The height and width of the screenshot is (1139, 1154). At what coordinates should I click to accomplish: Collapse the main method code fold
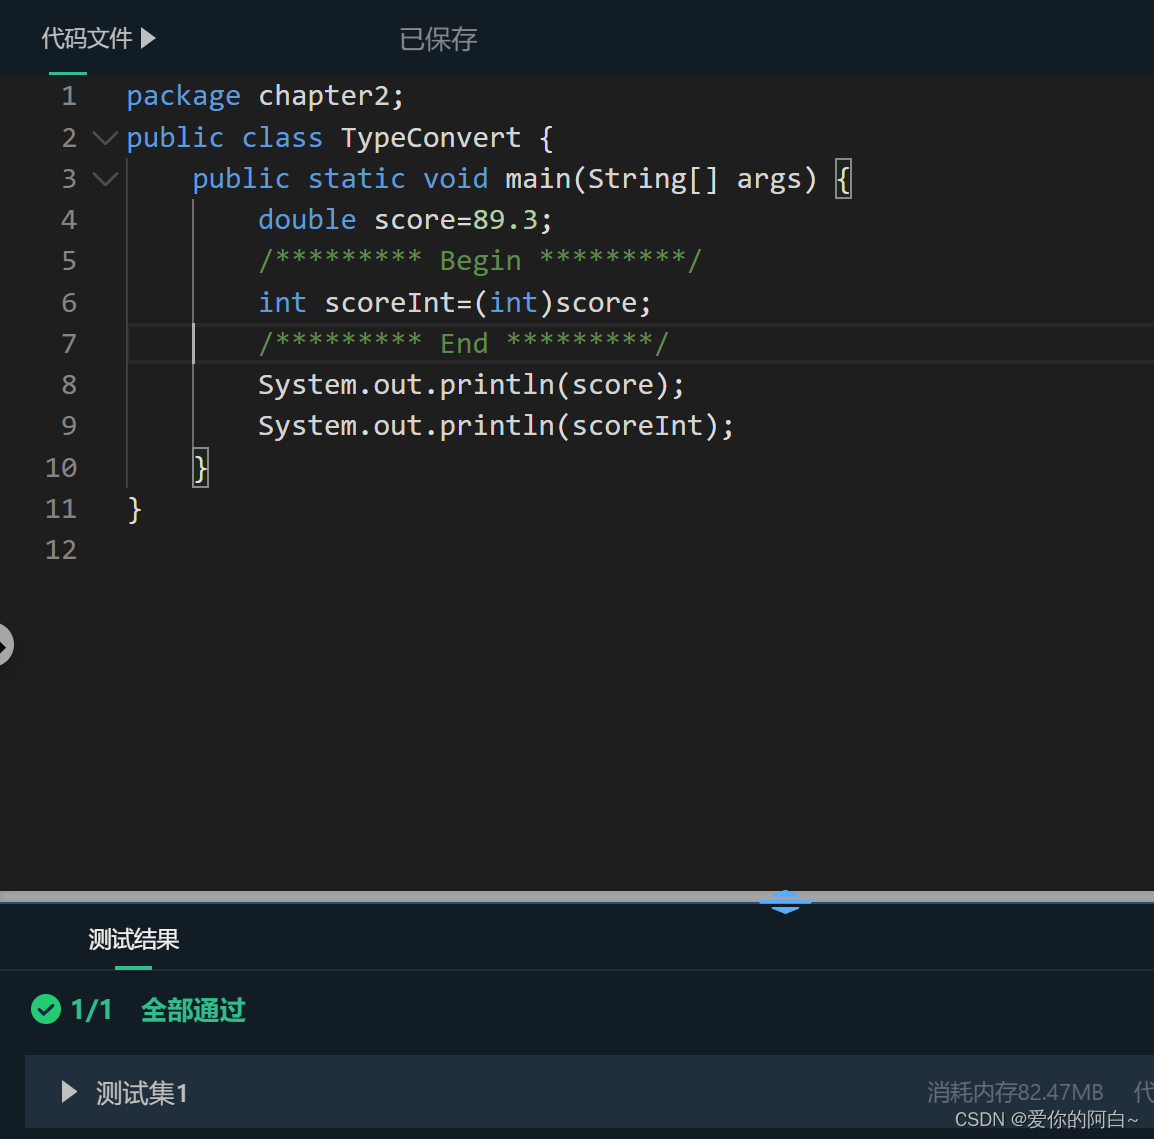click(104, 179)
